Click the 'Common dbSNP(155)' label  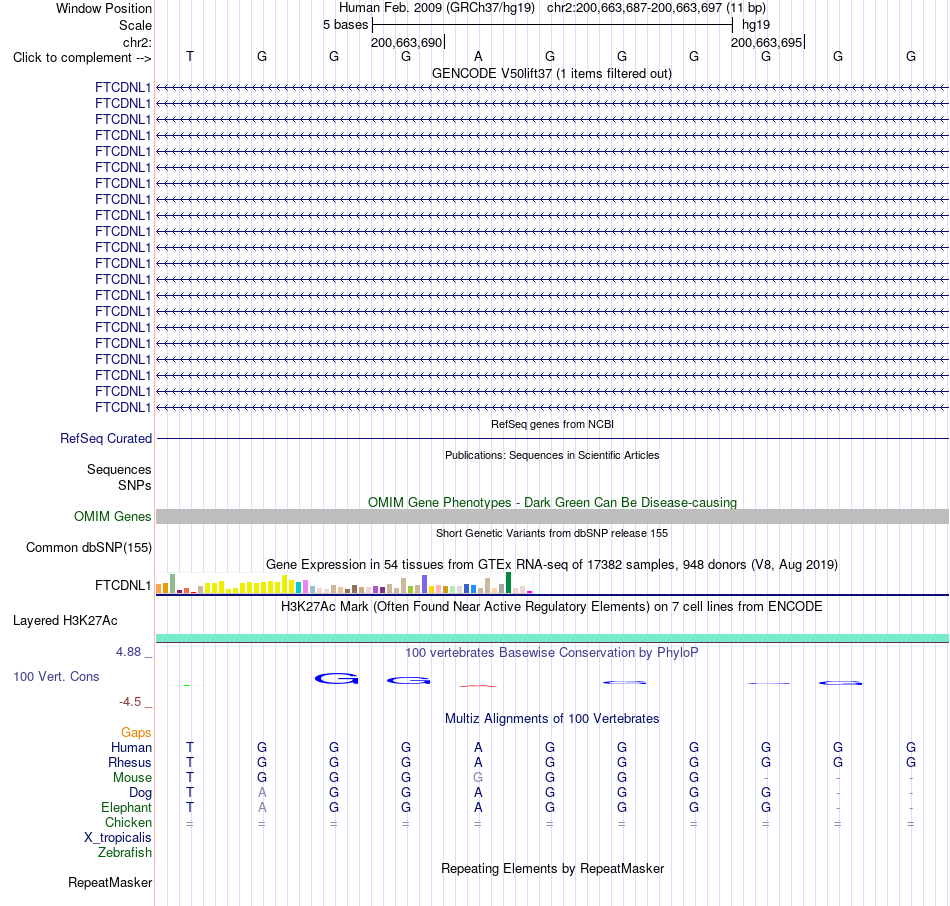coord(89,547)
